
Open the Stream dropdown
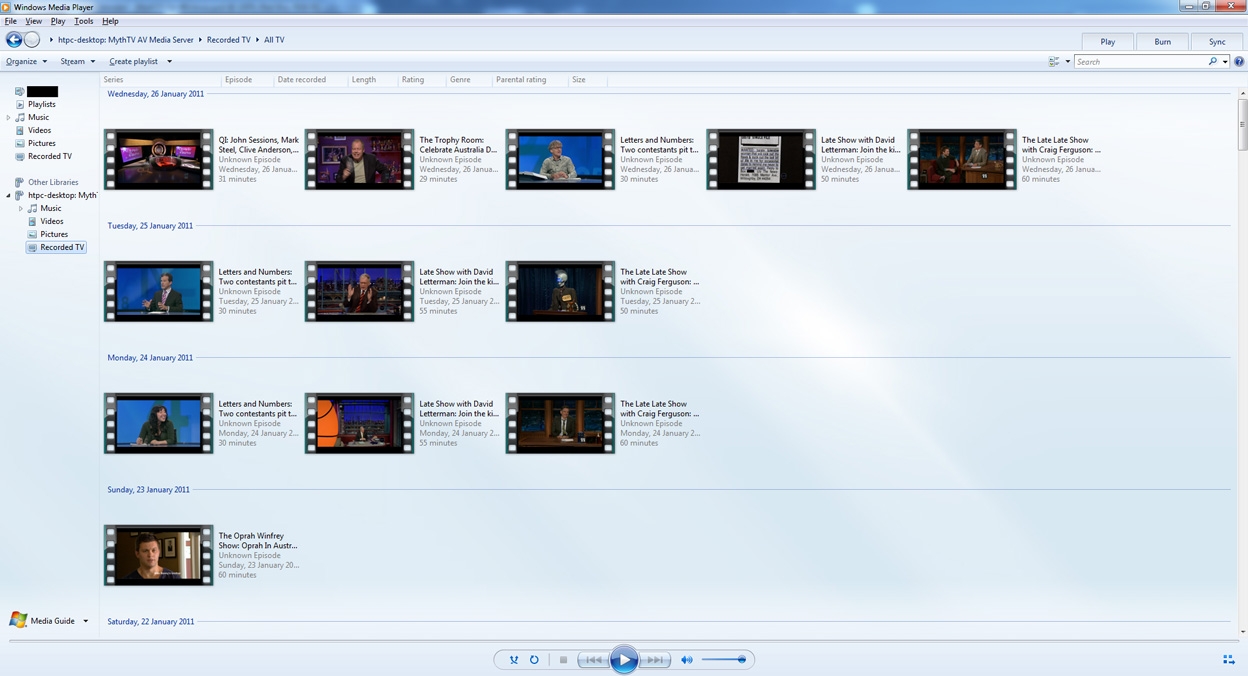[77, 62]
